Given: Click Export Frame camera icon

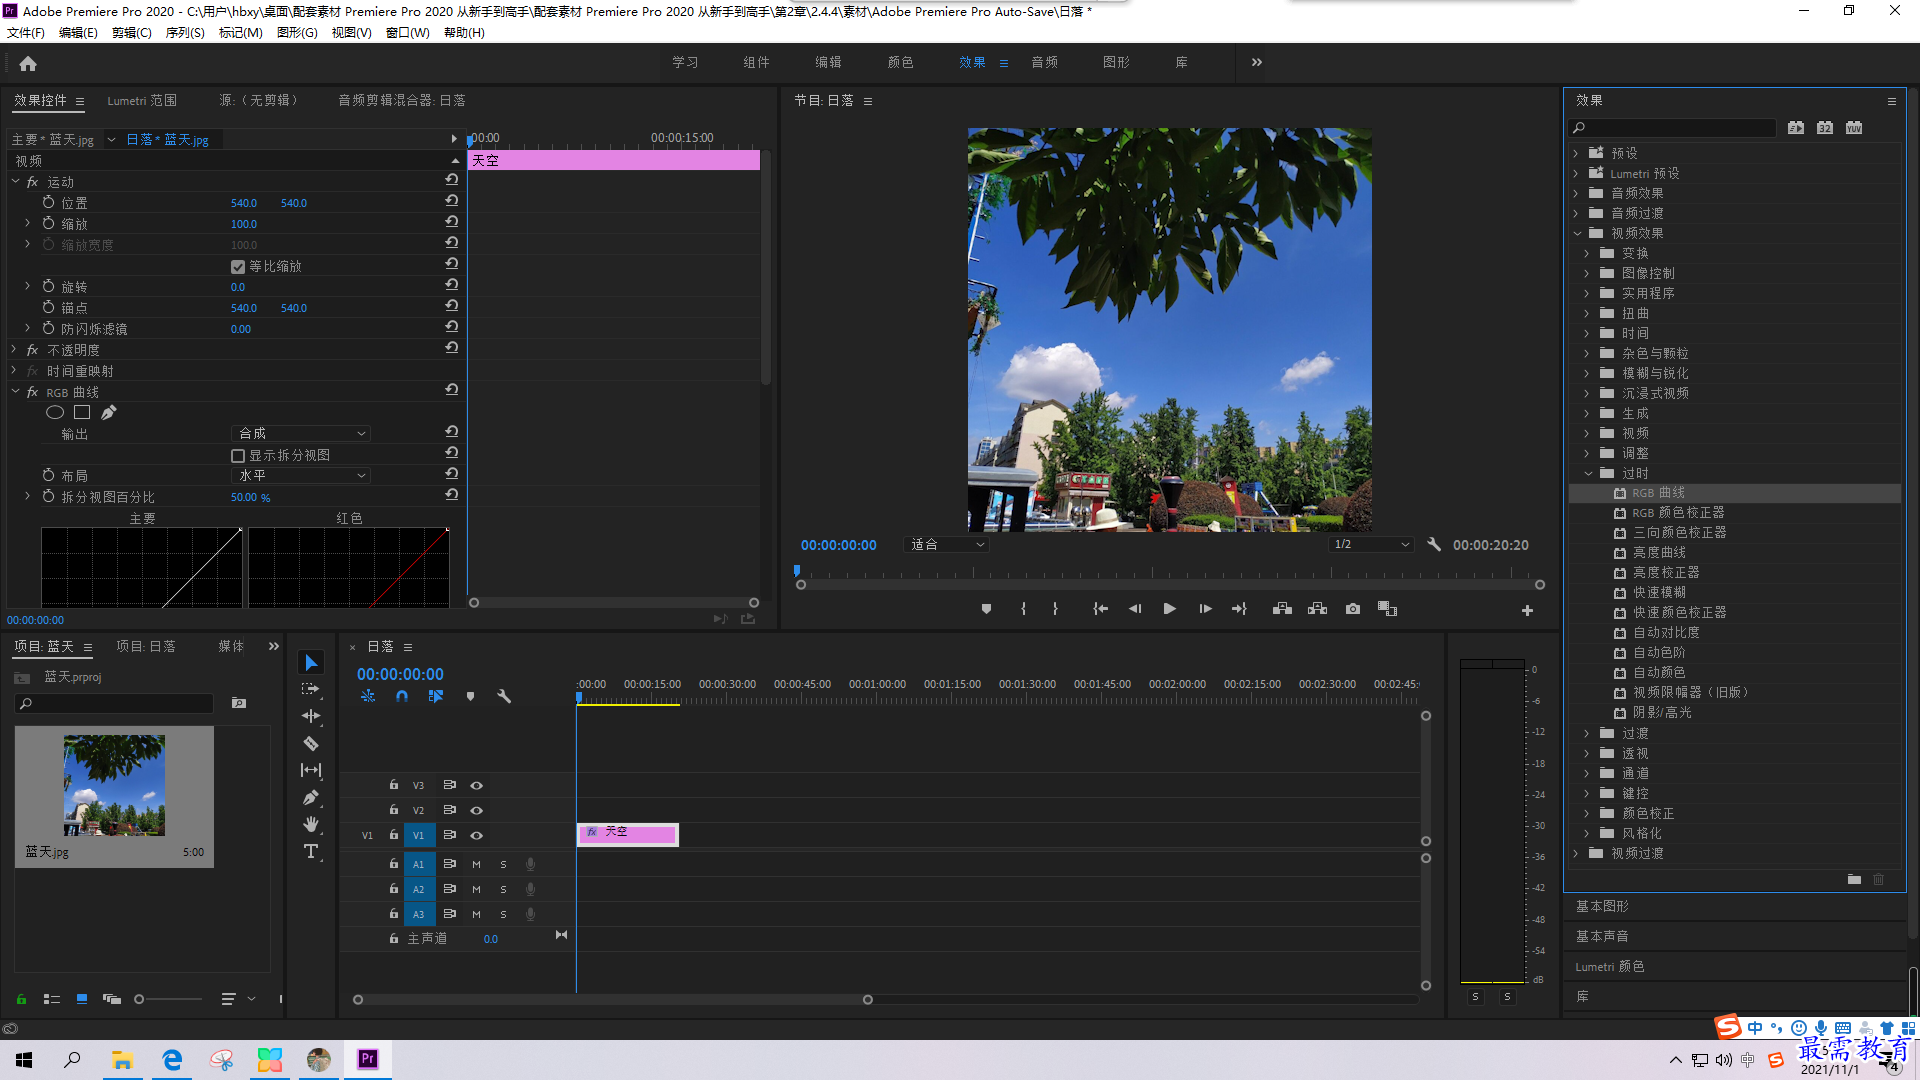Looking at the screenshot, I should [1353, 609].
